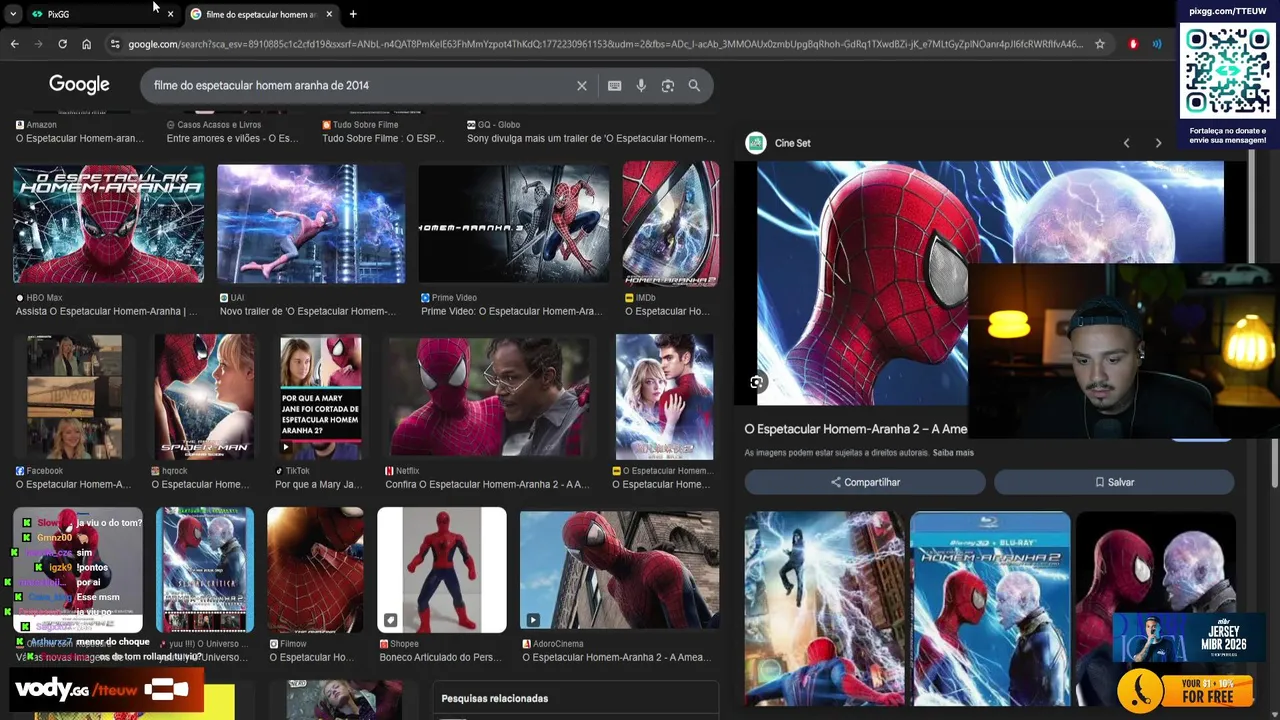Start voice search with the microphone
This screenshot has width=1280, height=720.
(641, 86)
